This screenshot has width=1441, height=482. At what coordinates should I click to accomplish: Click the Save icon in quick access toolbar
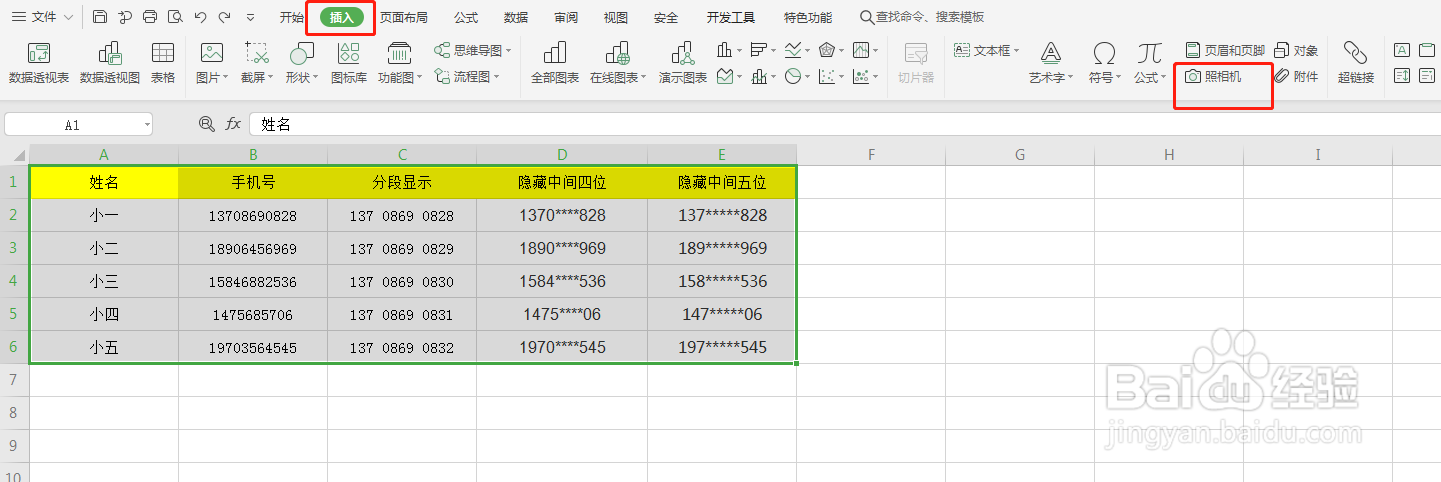coord(99,17)
